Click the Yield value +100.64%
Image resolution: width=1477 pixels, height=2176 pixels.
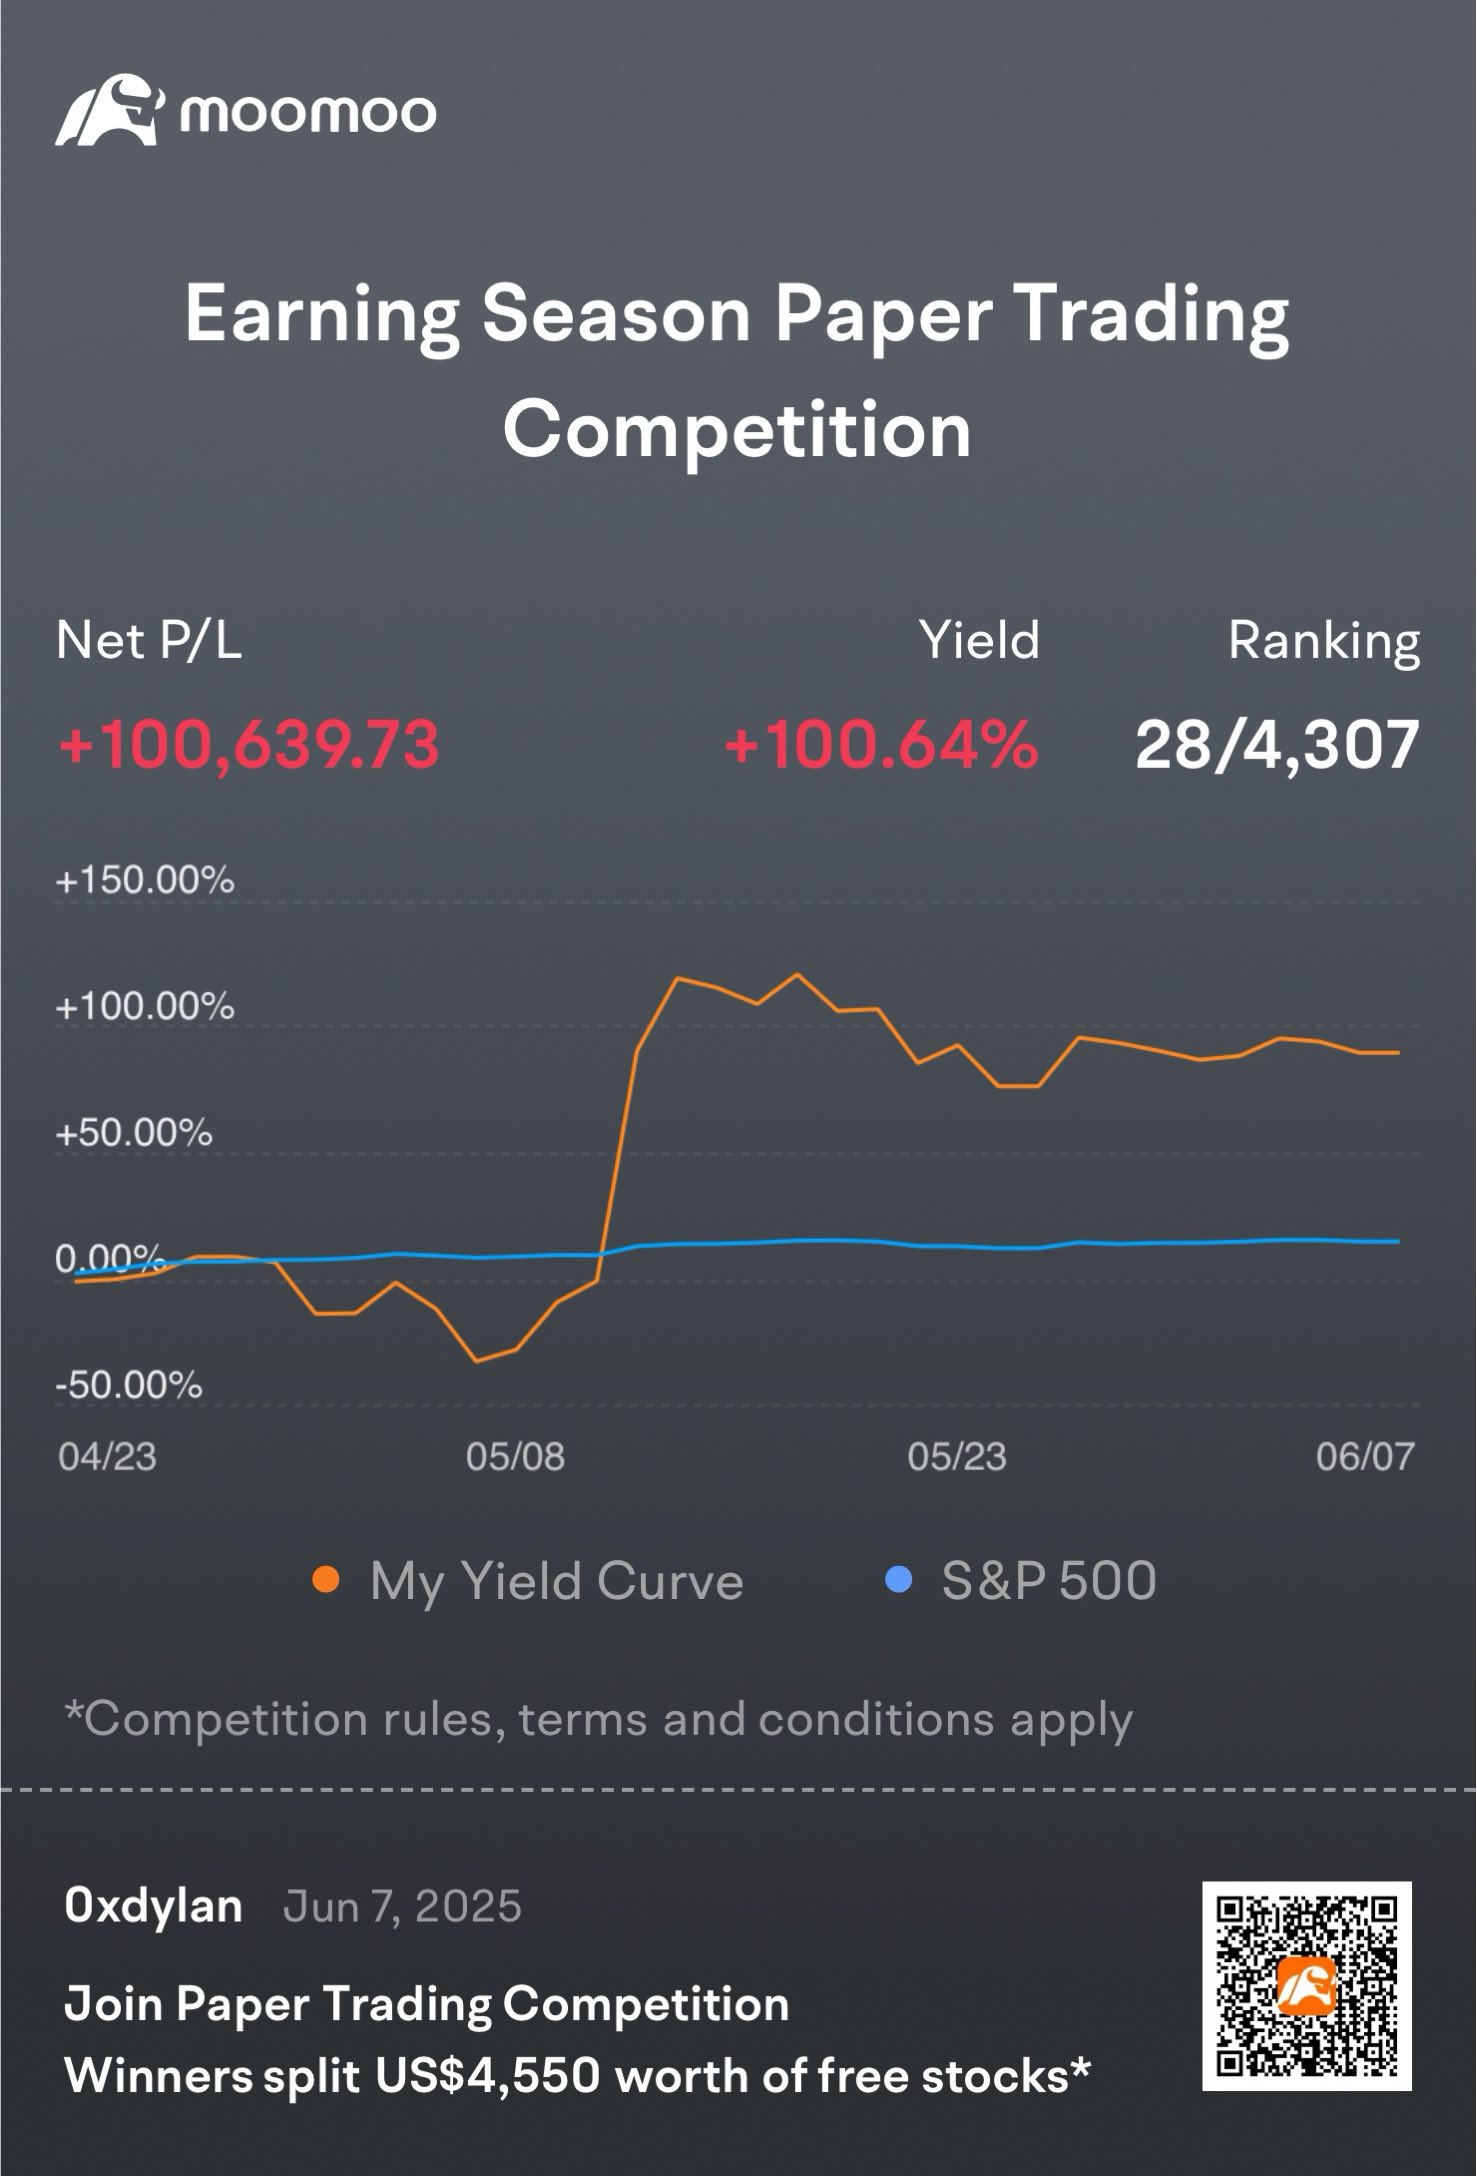pyautogui.click(x=882, y=745)
